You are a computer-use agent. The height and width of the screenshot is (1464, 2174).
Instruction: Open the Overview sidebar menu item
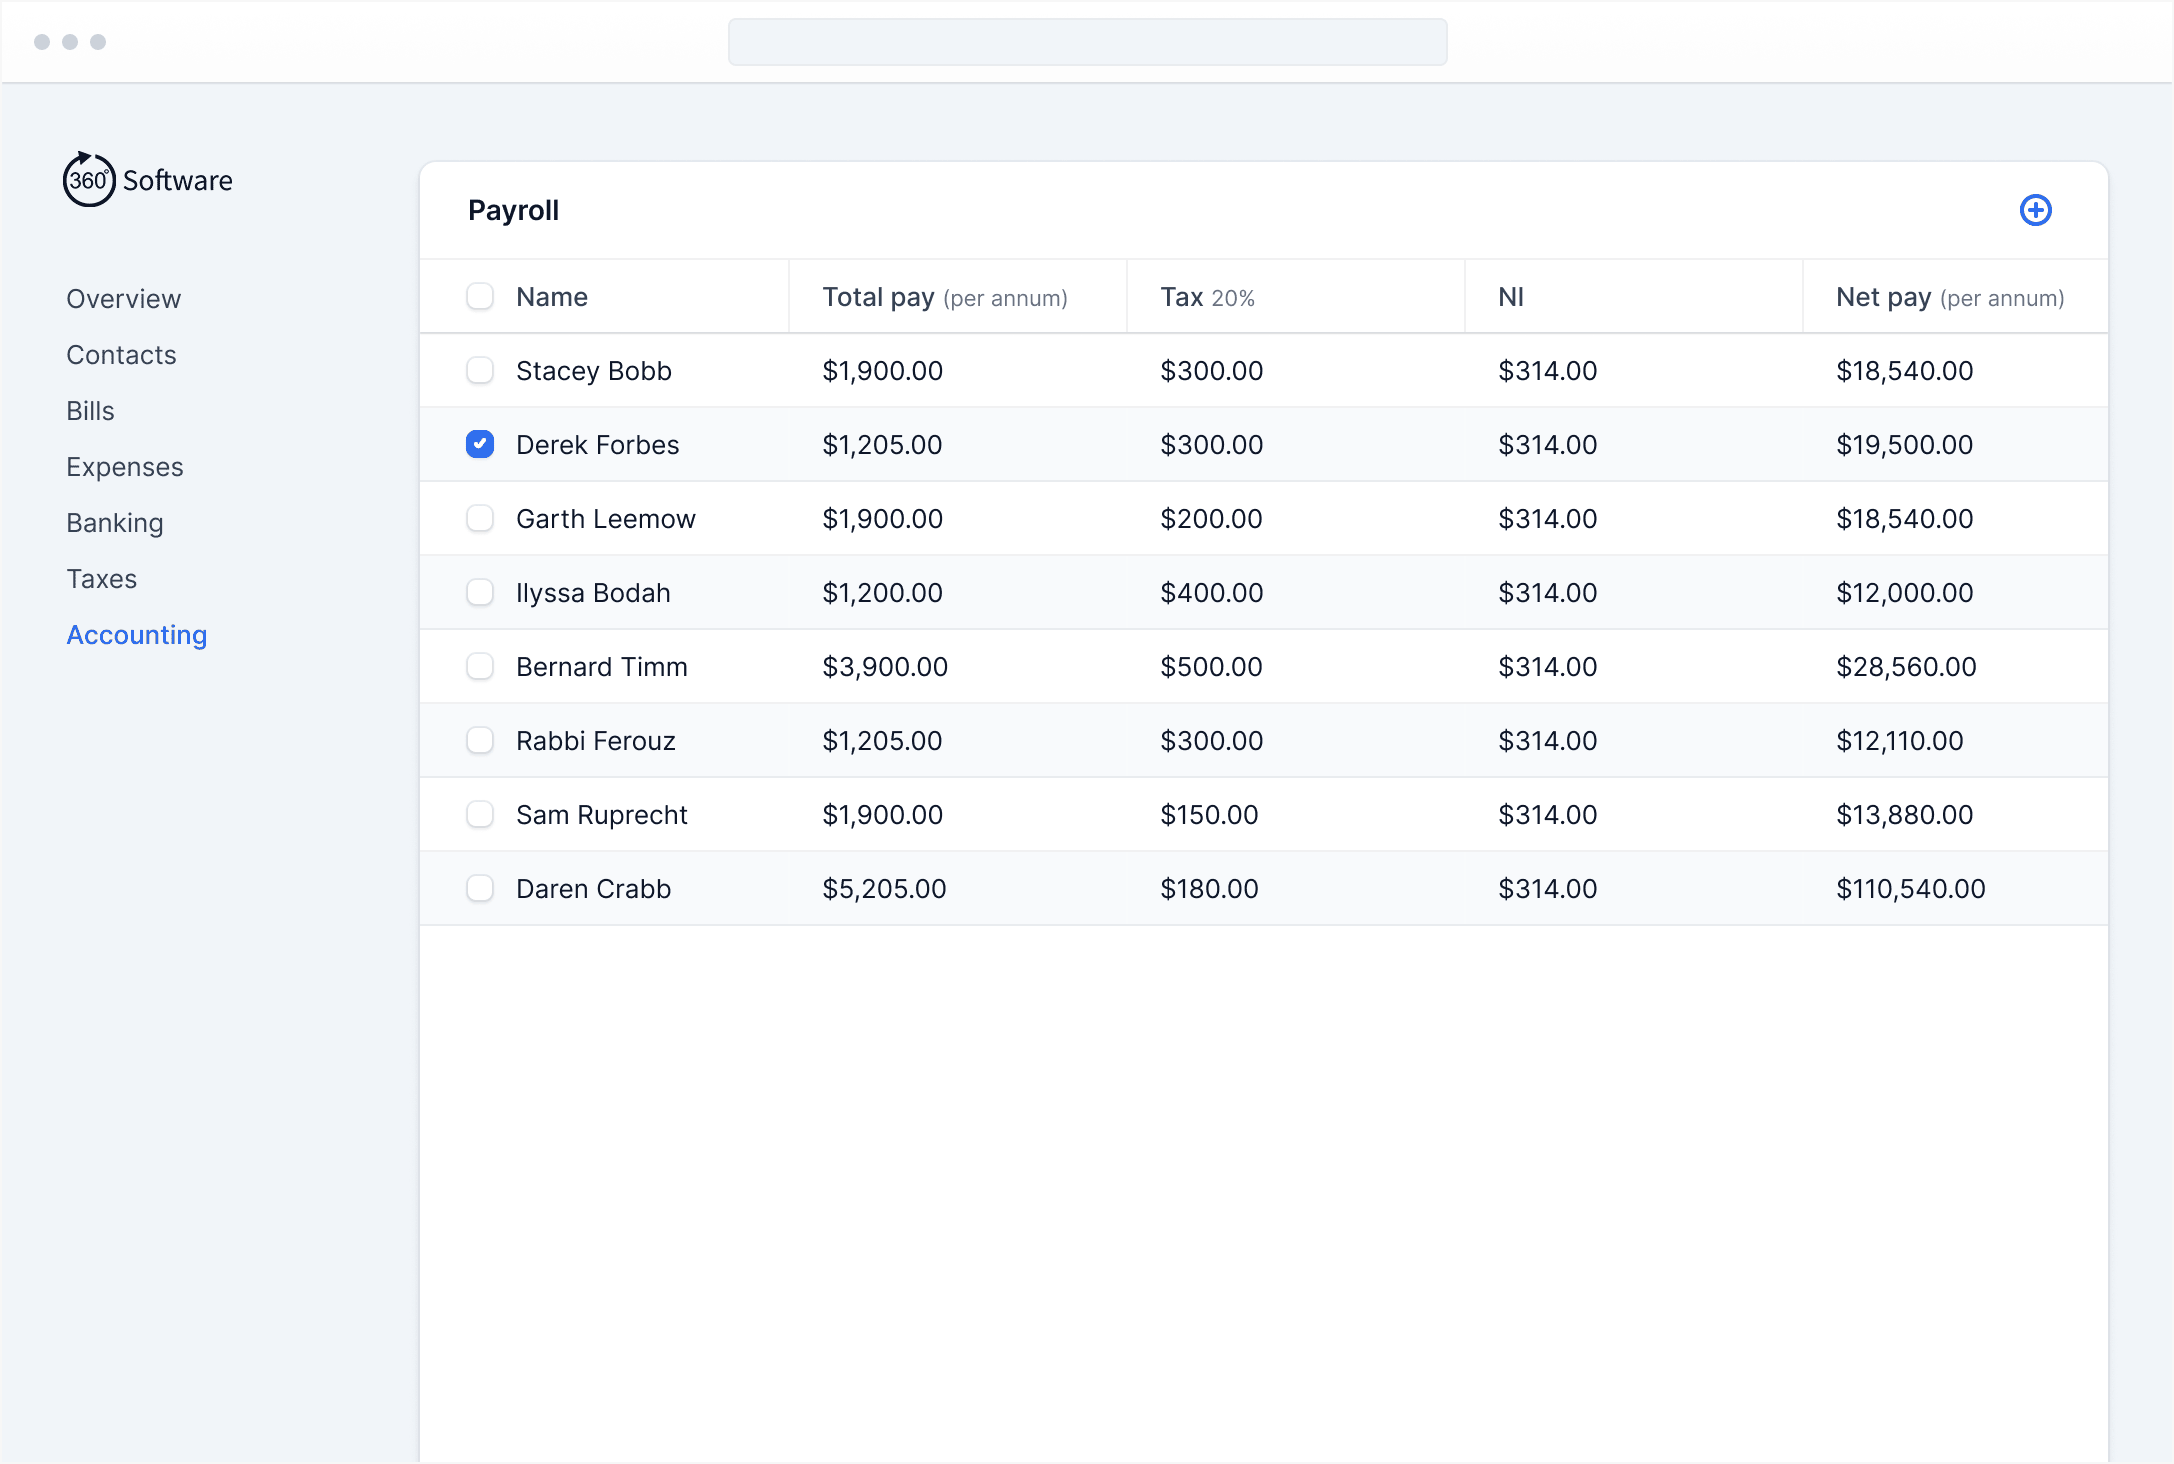[x=124, y=299]
